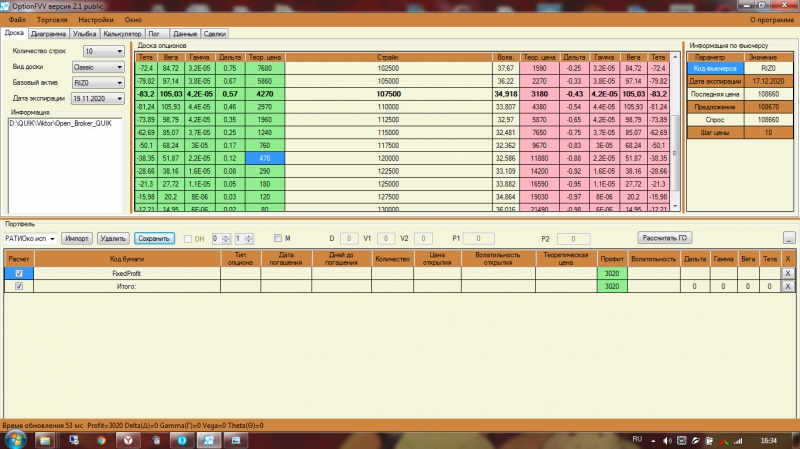This screenshot has height=449, width=800.
Task: Click the Удалить button
Action: click(x=113, y=238)
